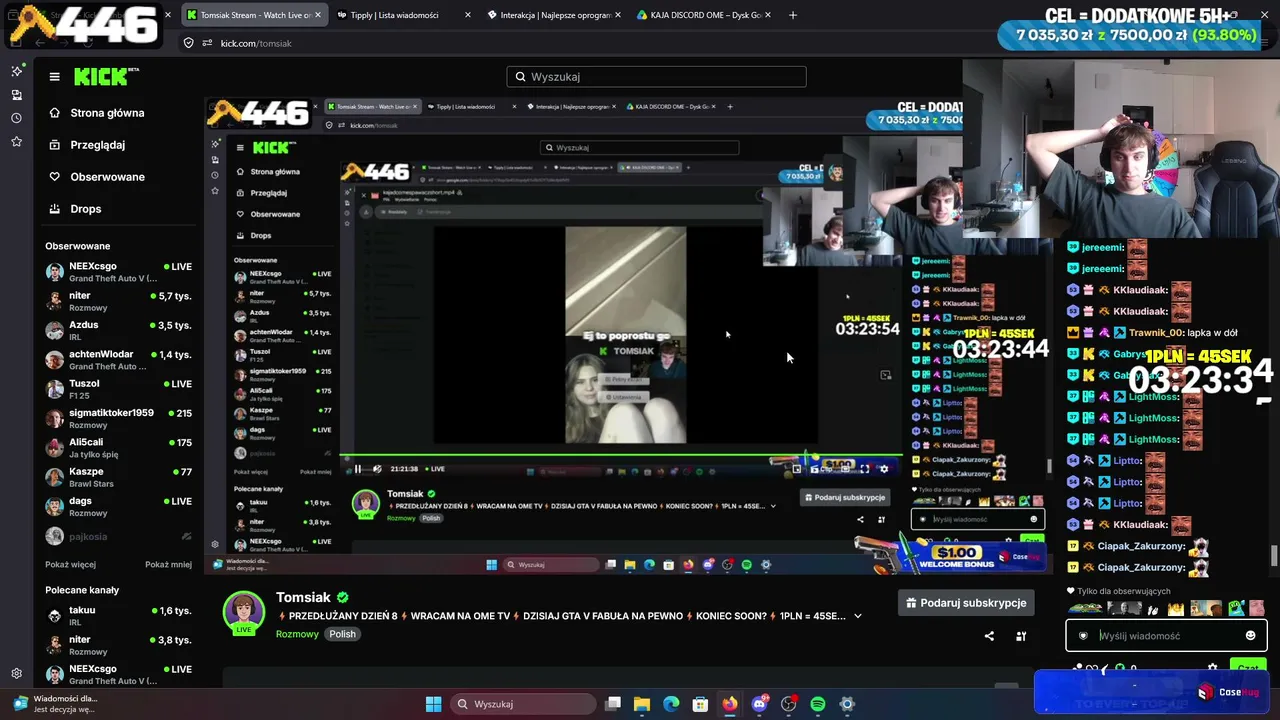Open Spotify from the taskbar

(818, 704)
